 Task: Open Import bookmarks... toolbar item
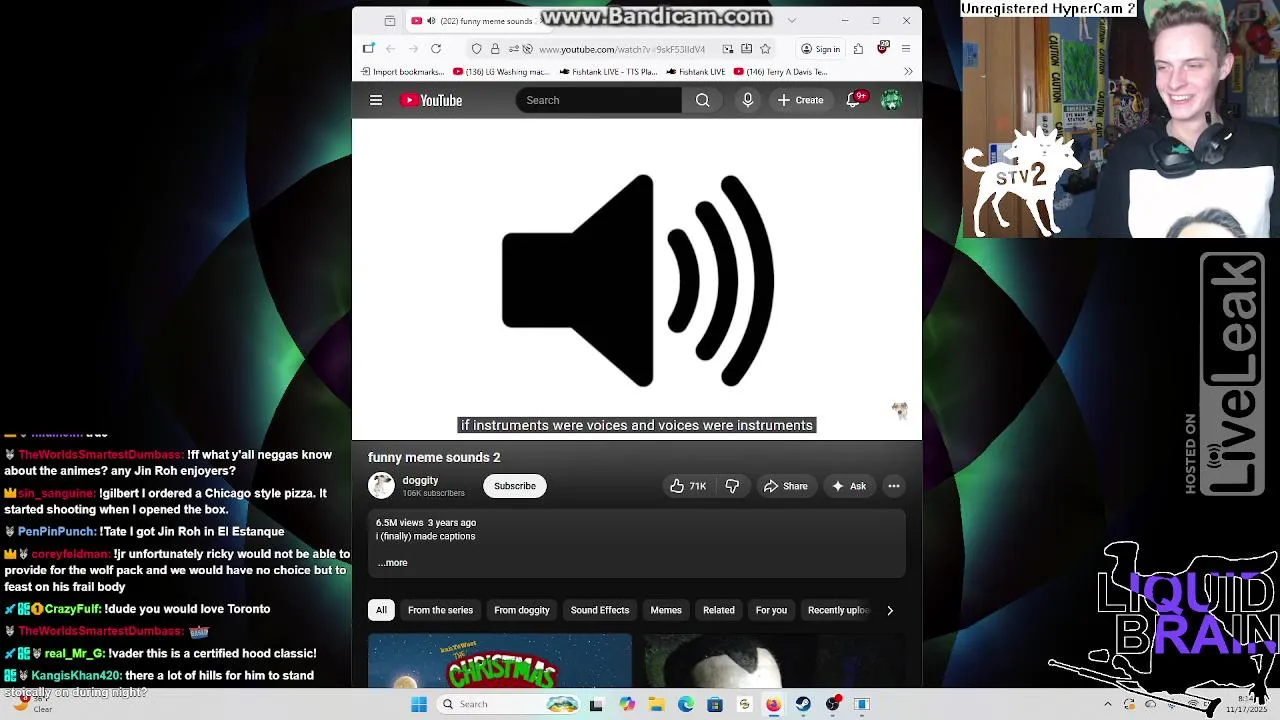click(x=402, y=72)
